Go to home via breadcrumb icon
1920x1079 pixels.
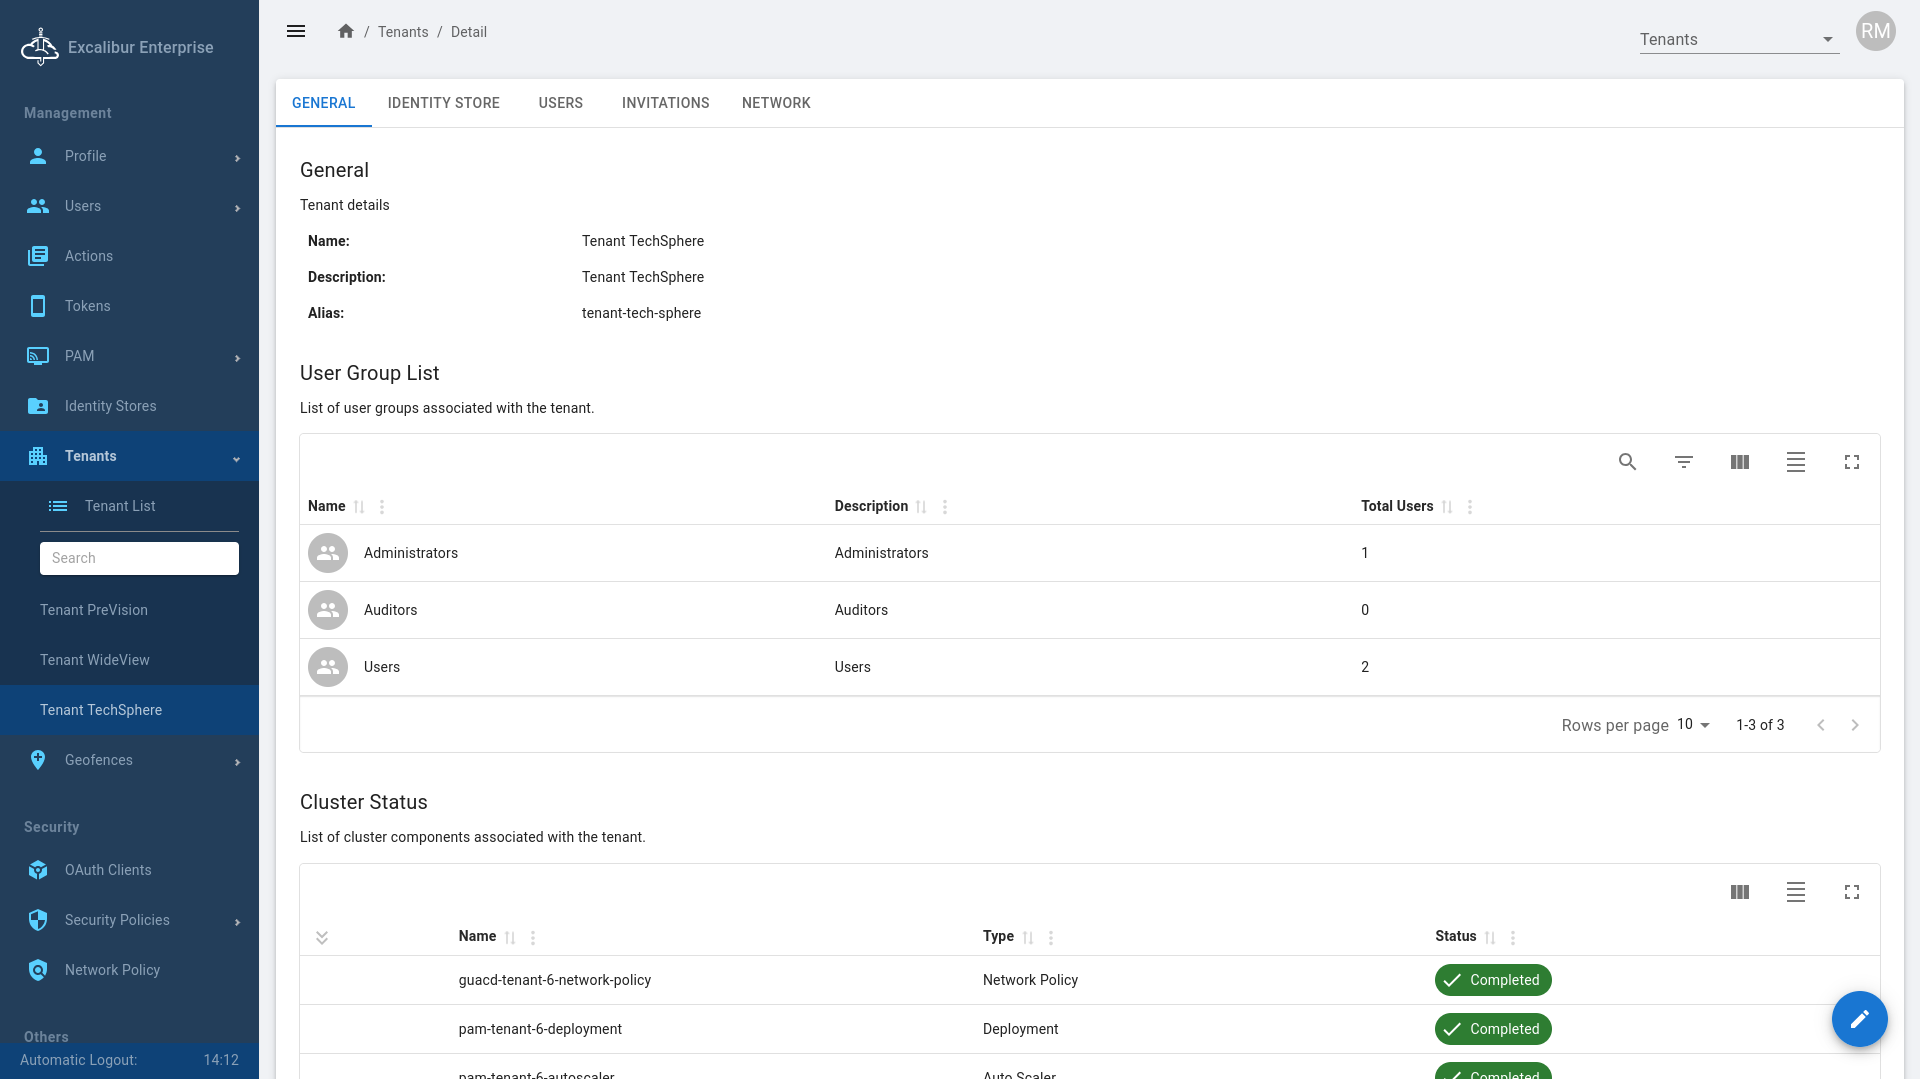[346, 31]
